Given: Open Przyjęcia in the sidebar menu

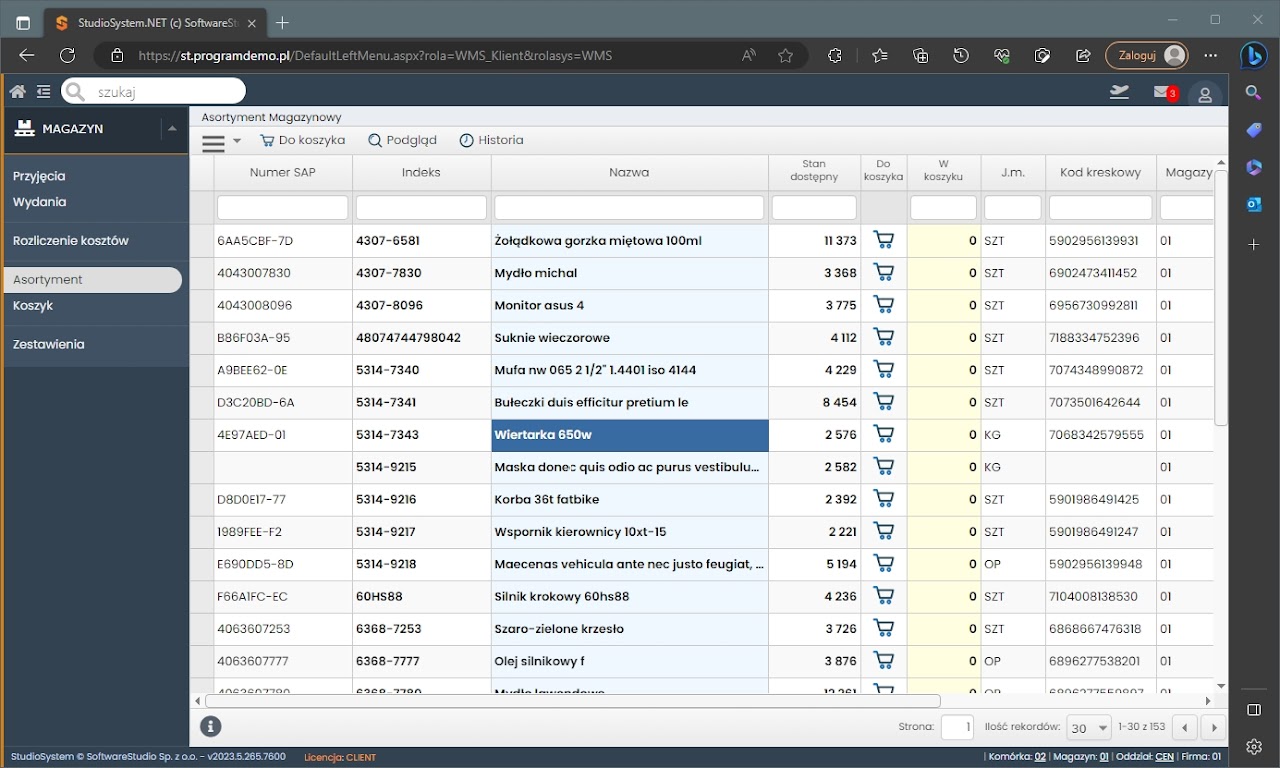Looking at the screenshot, I should (39, 176).
